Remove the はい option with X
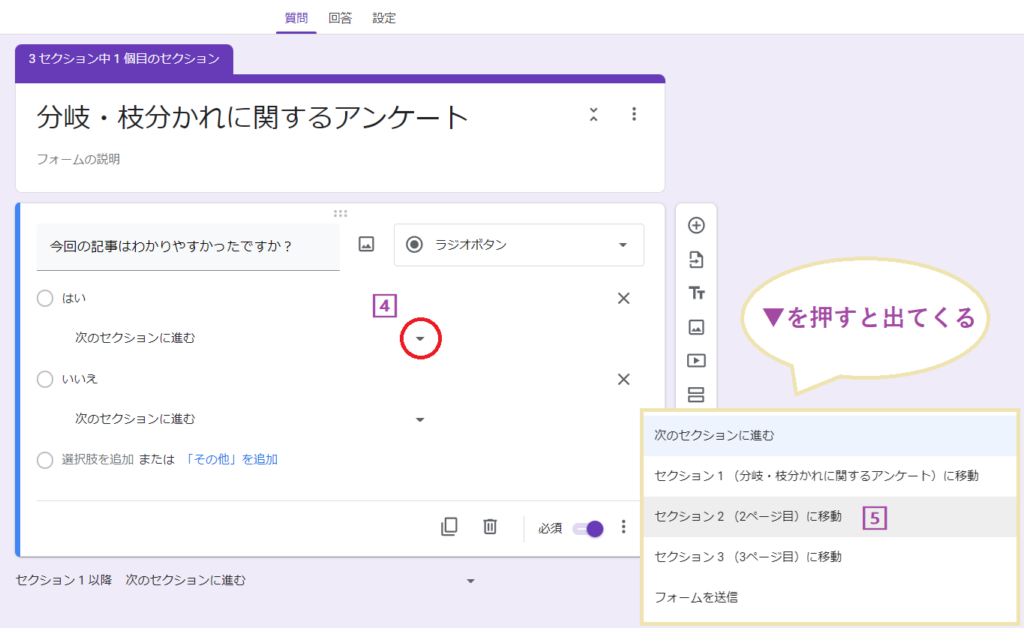The width and height of the screenshot is (1024, 628). click(623, 298)
